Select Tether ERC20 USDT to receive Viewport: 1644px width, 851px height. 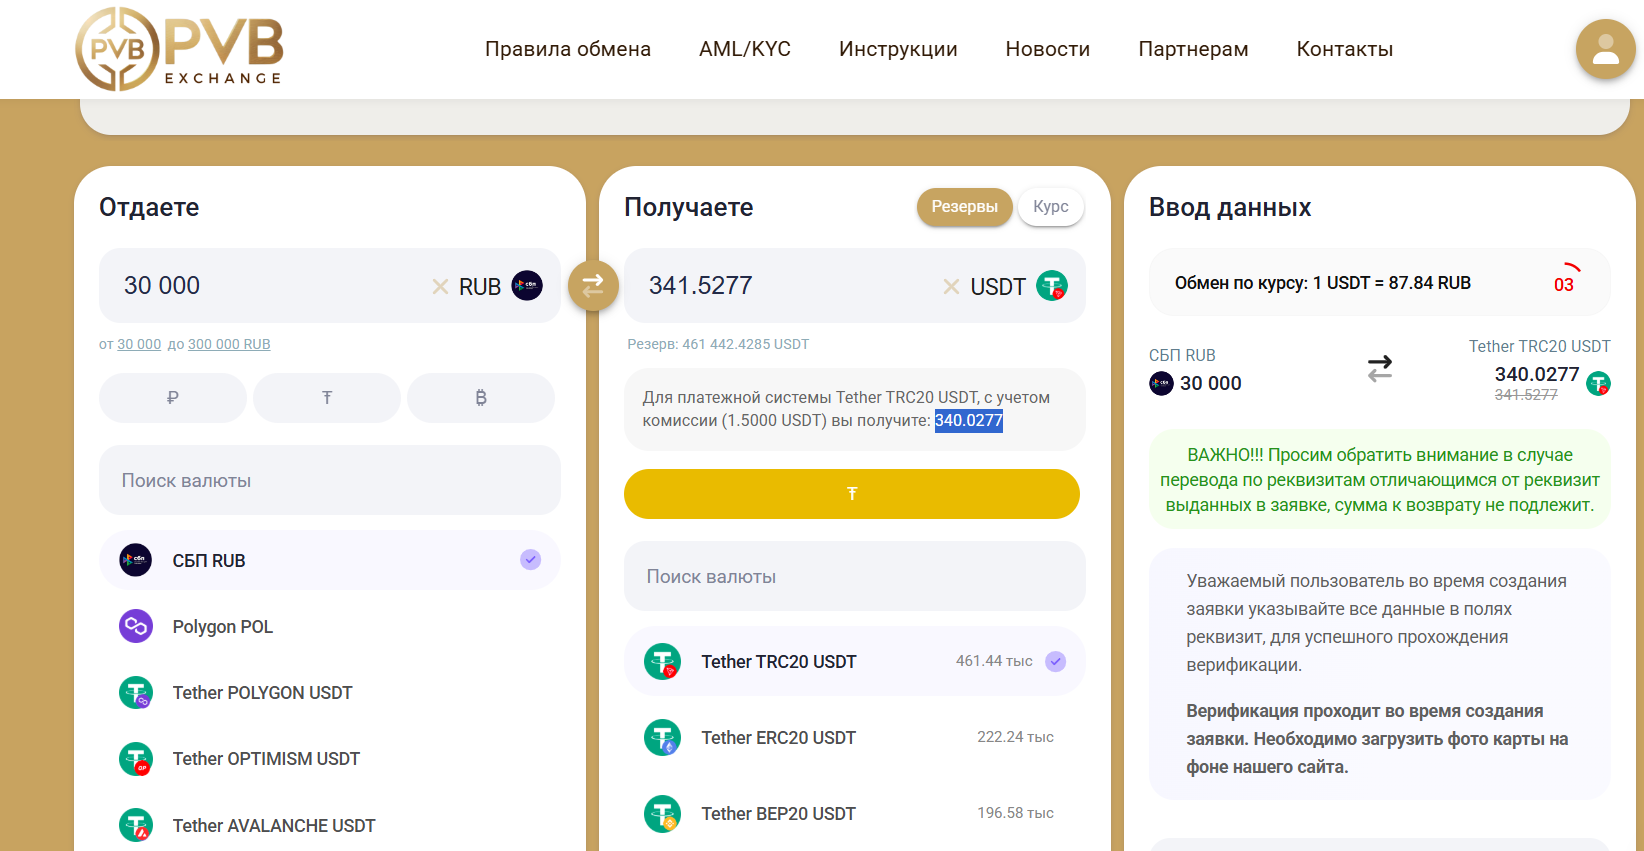(855, 737)
